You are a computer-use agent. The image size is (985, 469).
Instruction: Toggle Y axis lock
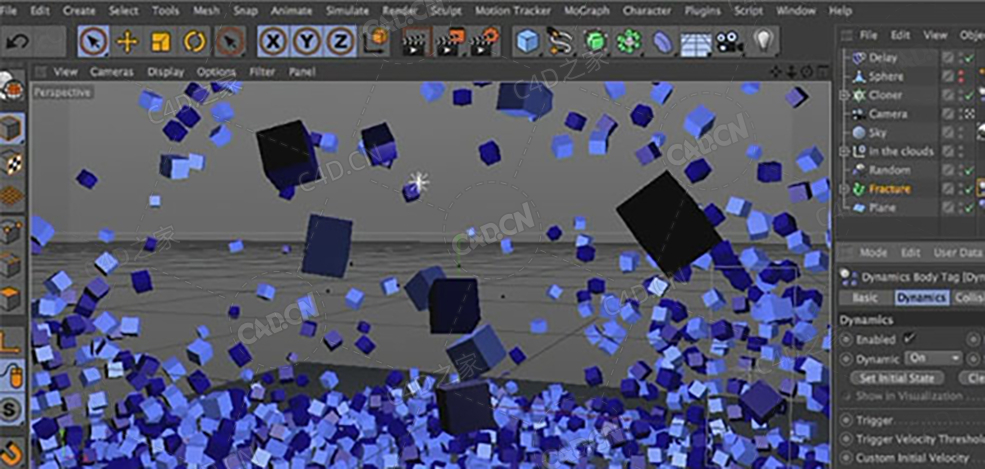point(307,41)
